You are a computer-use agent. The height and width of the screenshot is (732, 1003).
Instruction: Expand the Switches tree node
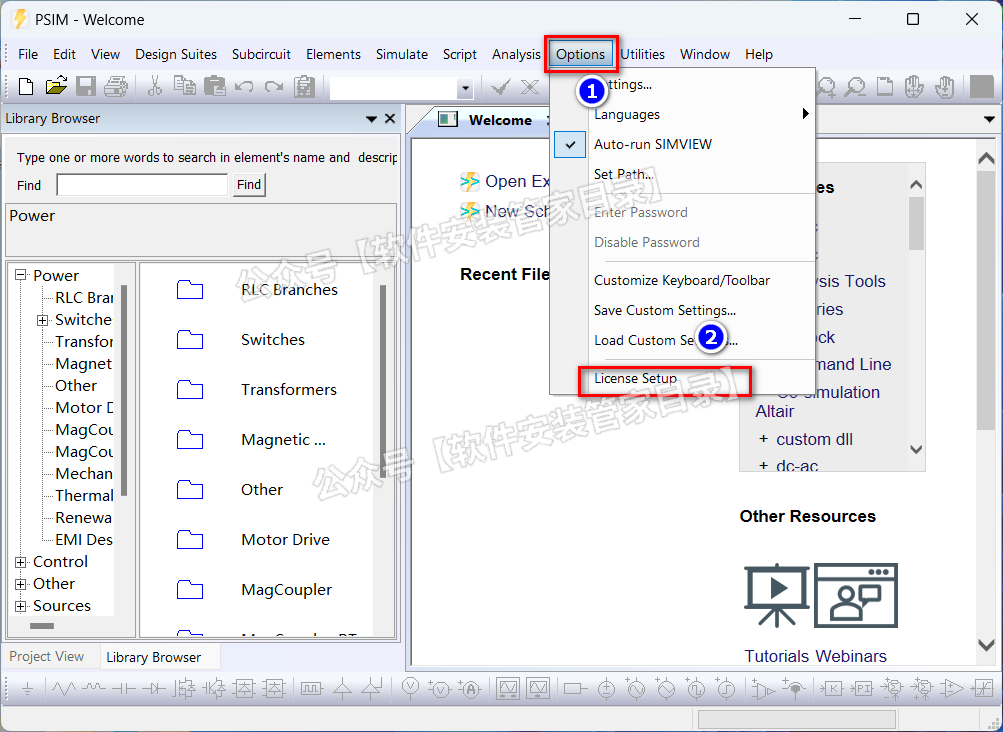tap(42, 320)
